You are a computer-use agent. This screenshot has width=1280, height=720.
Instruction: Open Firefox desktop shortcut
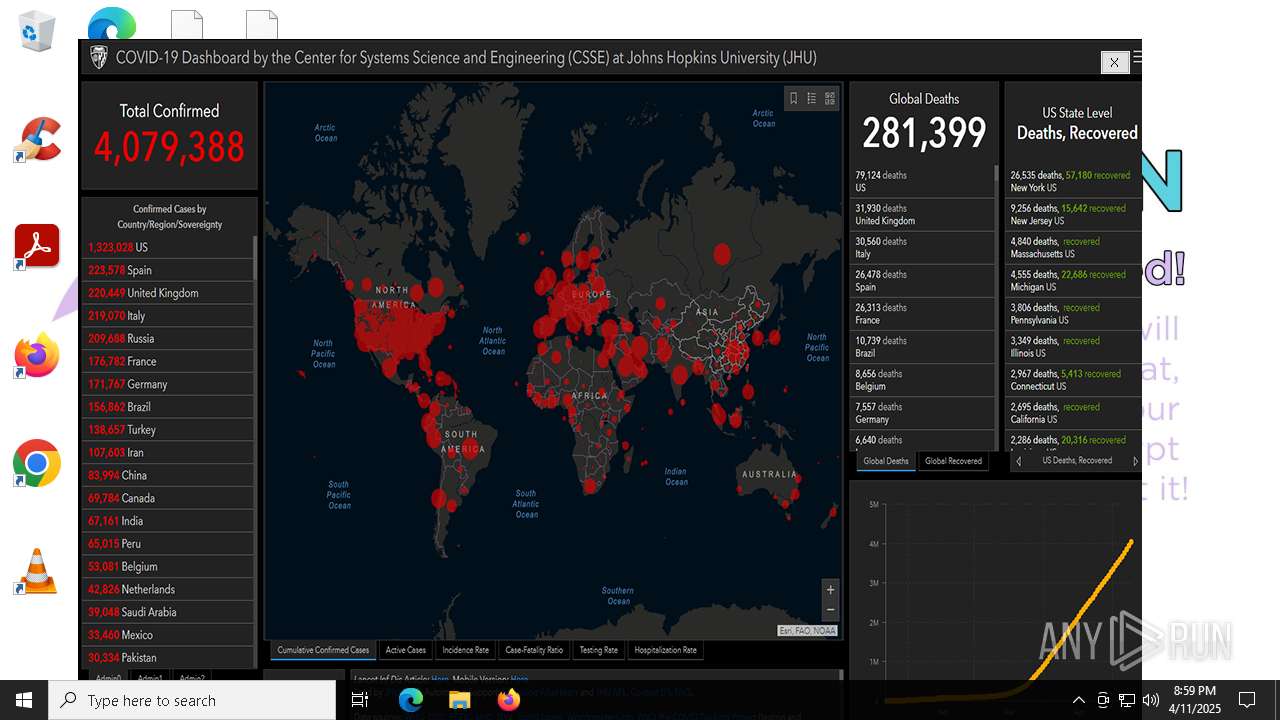pos(37,355)
